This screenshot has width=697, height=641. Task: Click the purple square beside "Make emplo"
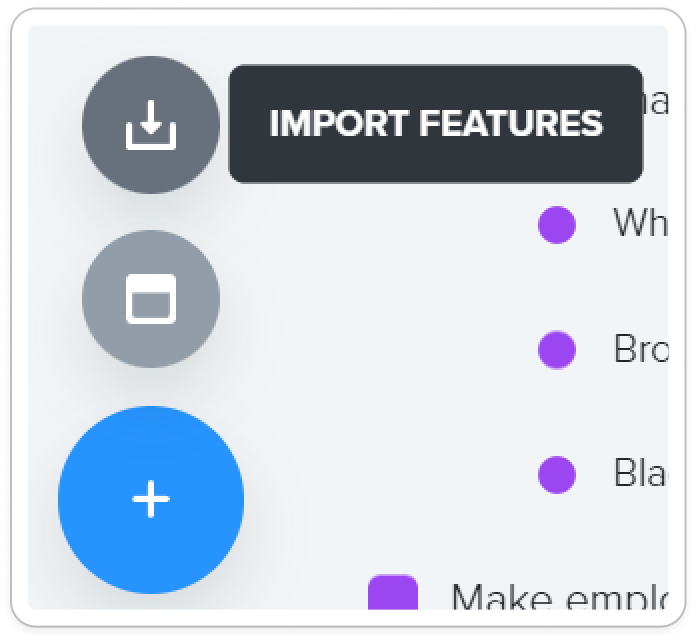[x=393, y=592]
